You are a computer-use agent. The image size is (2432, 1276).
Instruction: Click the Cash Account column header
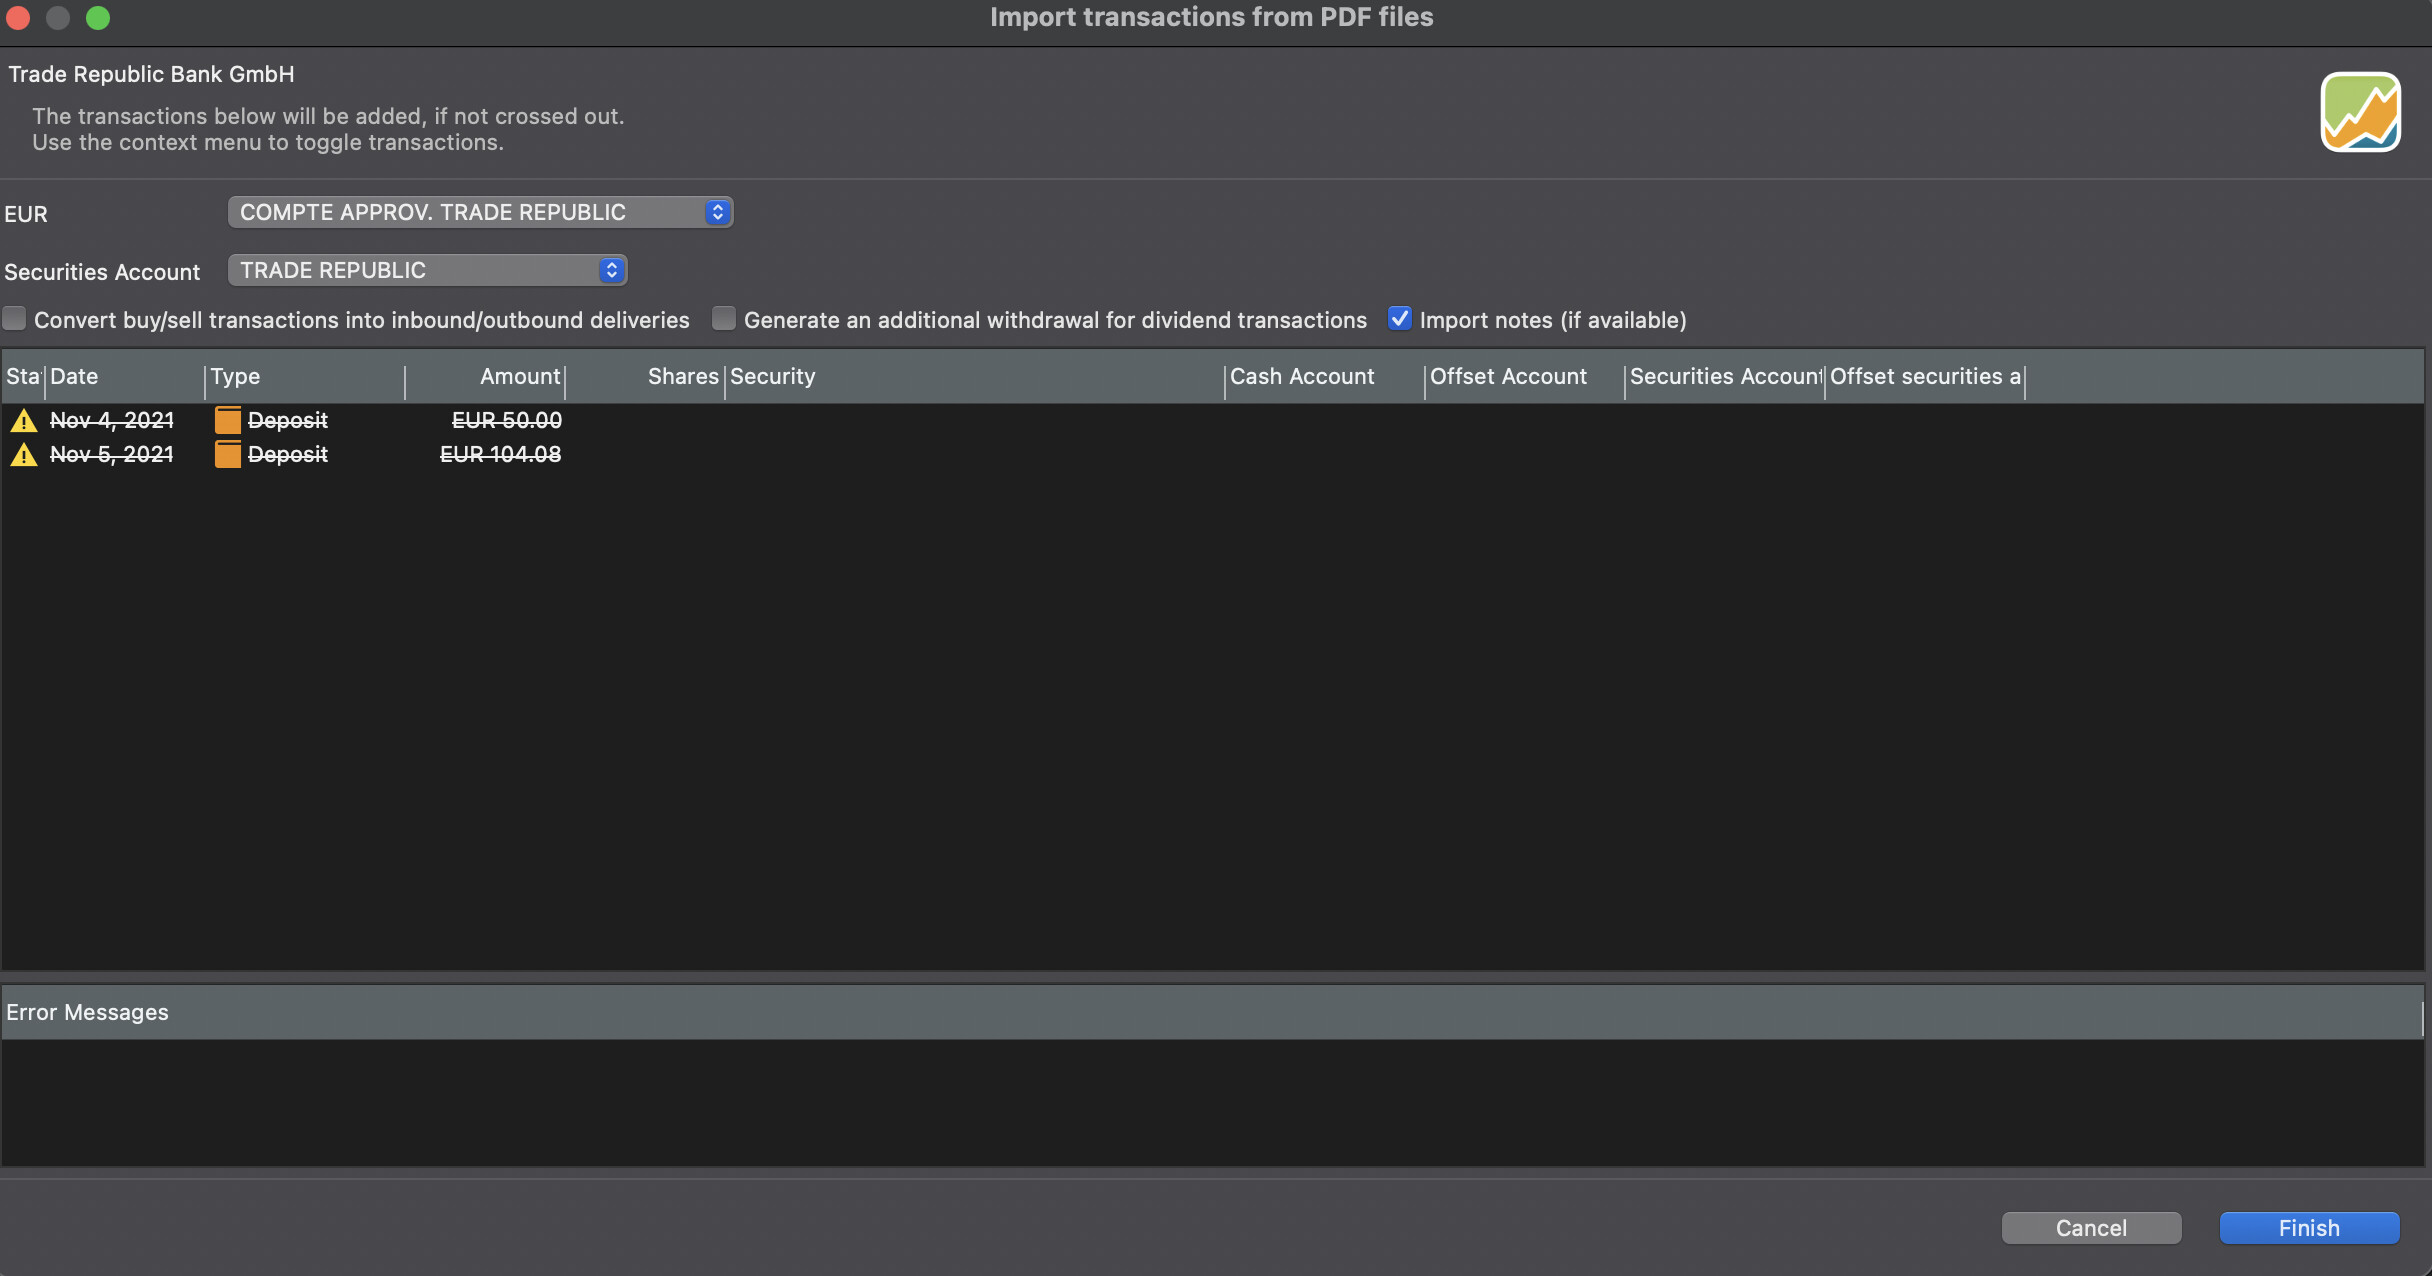1325,377
